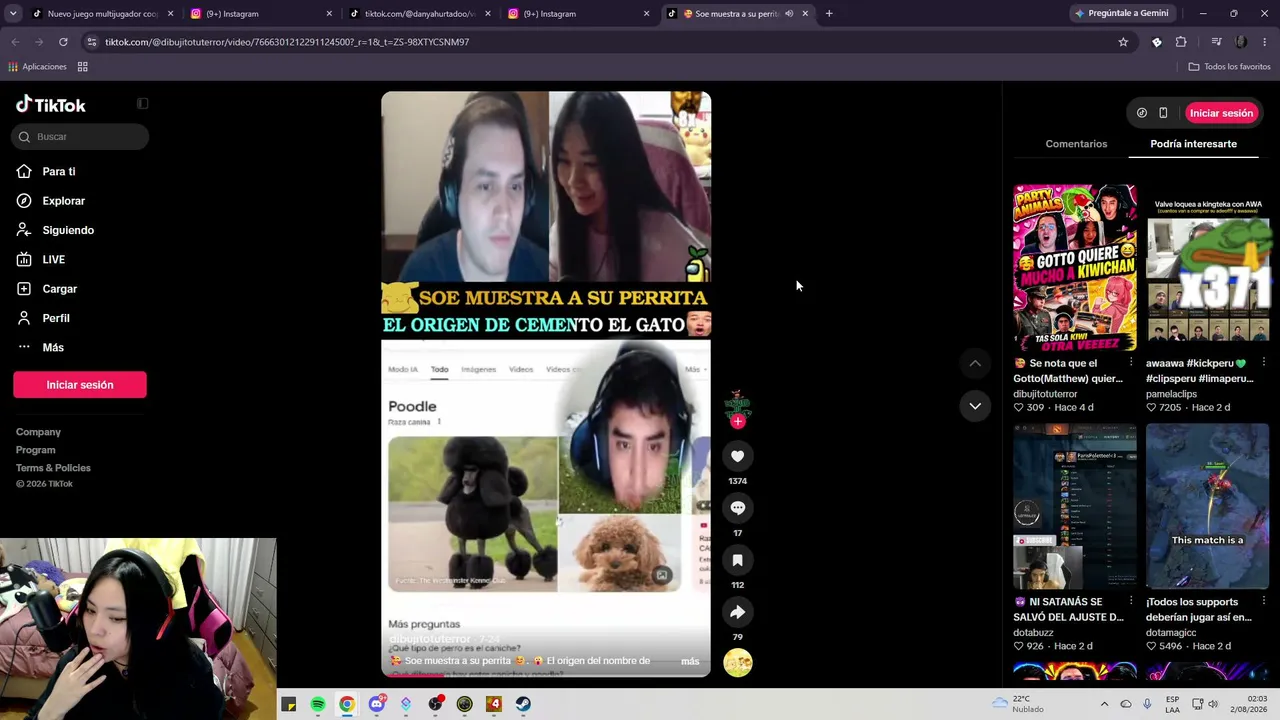Viewport: 1280px width, 720px height.
Task: Open the spinning sound disc icon
Action: [738, 662]
